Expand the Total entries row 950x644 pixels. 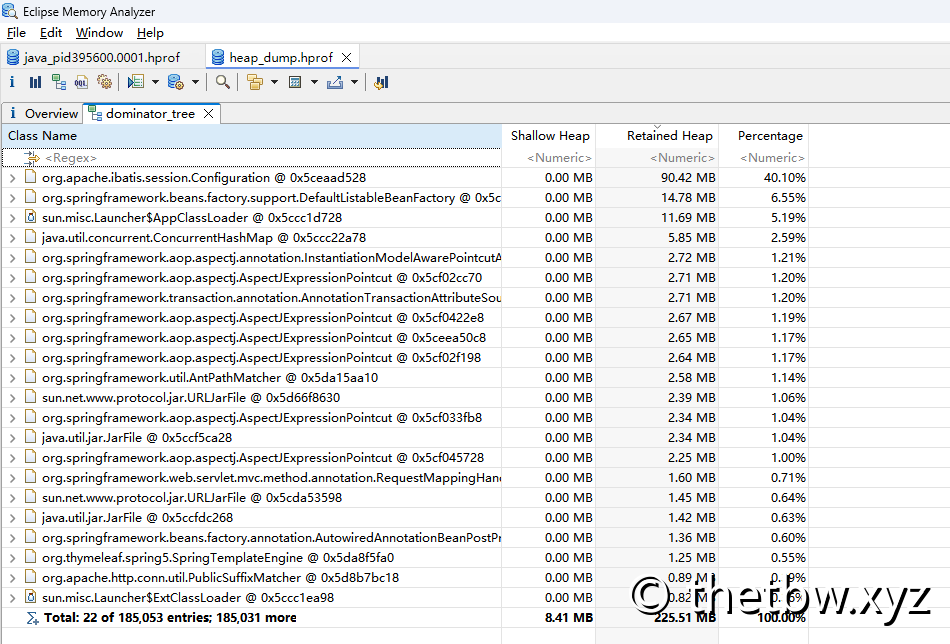pos(32,618)
